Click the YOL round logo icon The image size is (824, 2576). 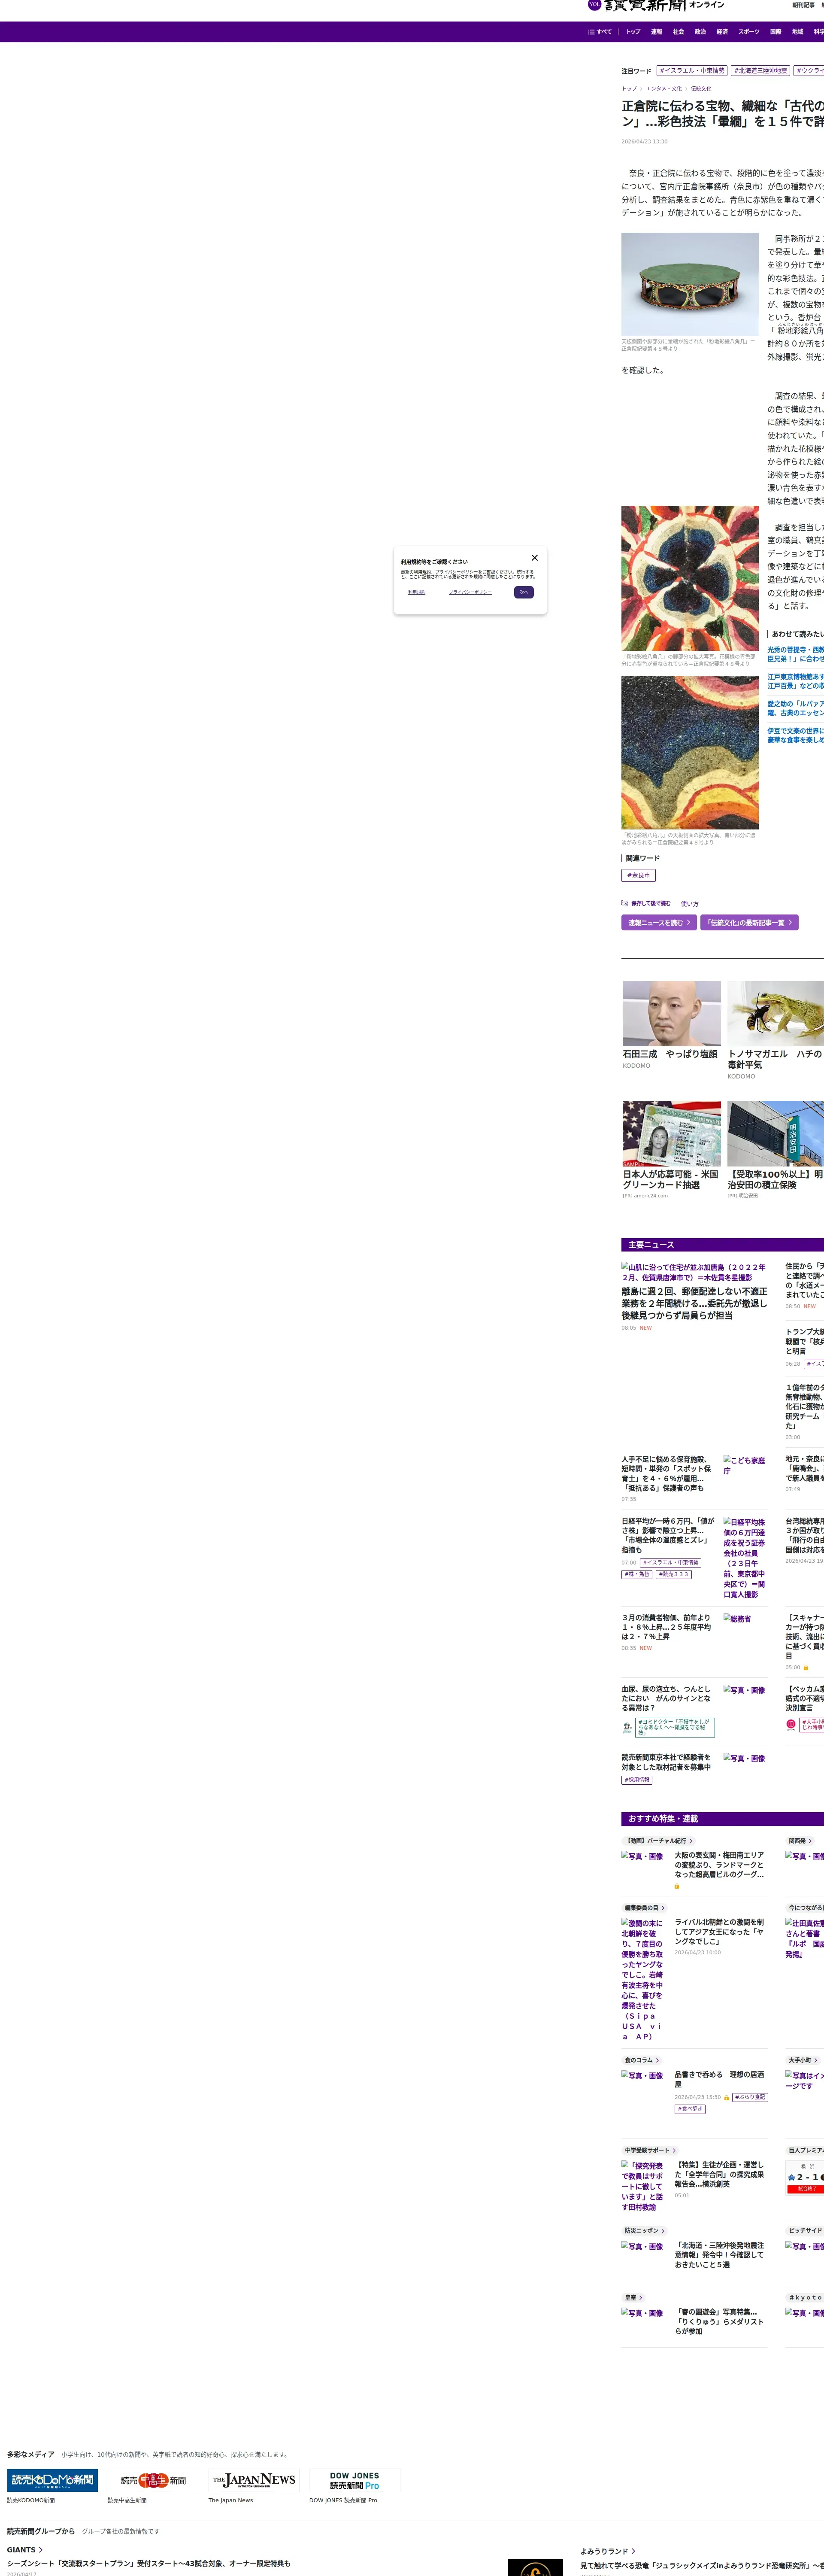click(594, 4)
